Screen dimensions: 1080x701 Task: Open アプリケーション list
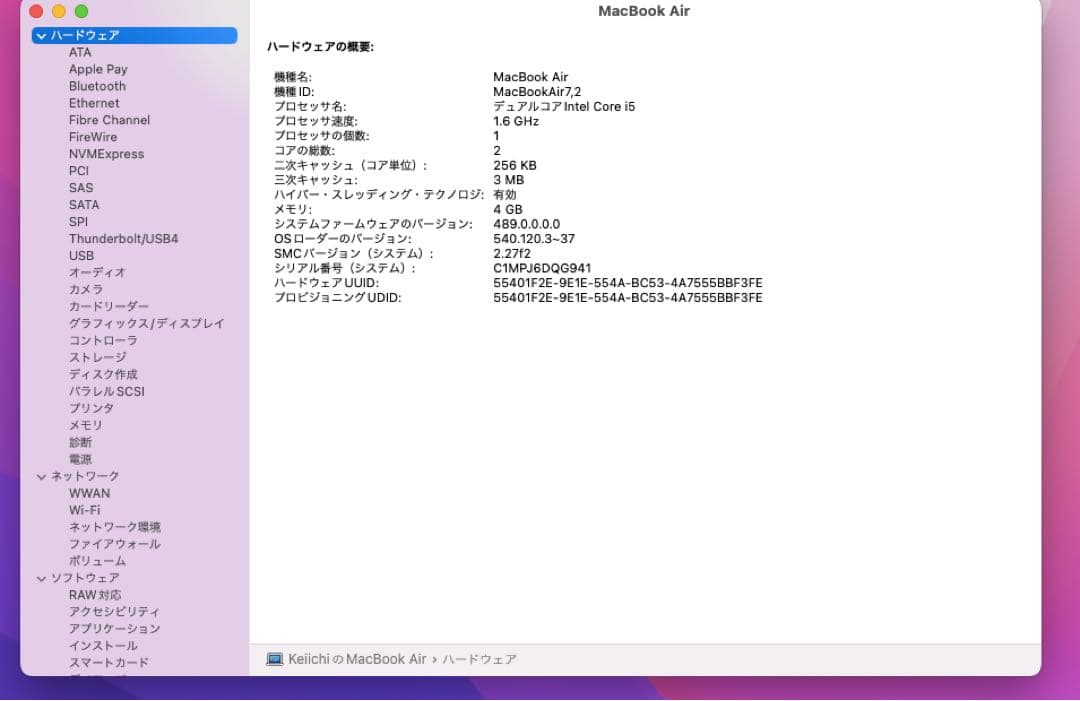pyautogui.click(x=114, y=629)
